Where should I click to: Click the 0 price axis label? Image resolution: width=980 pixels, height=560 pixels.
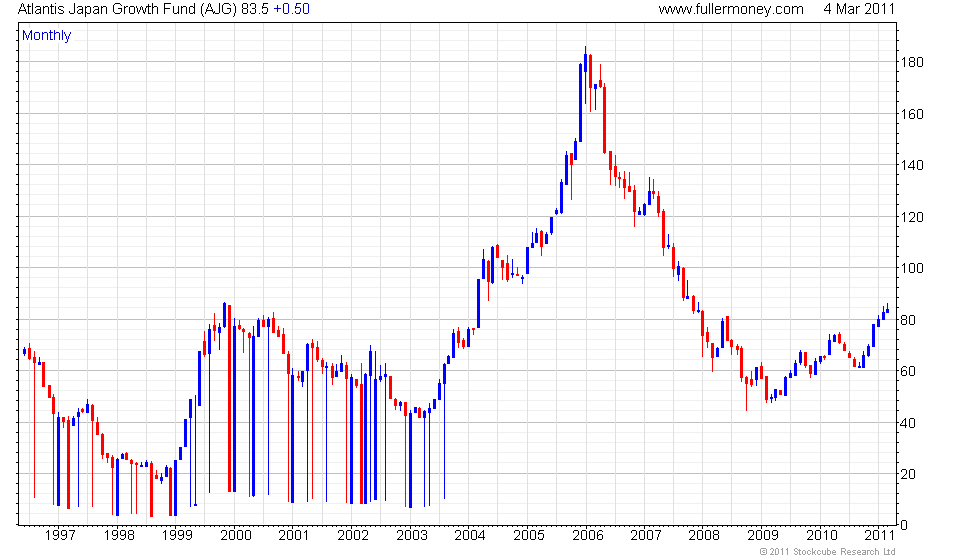[904, 526]
